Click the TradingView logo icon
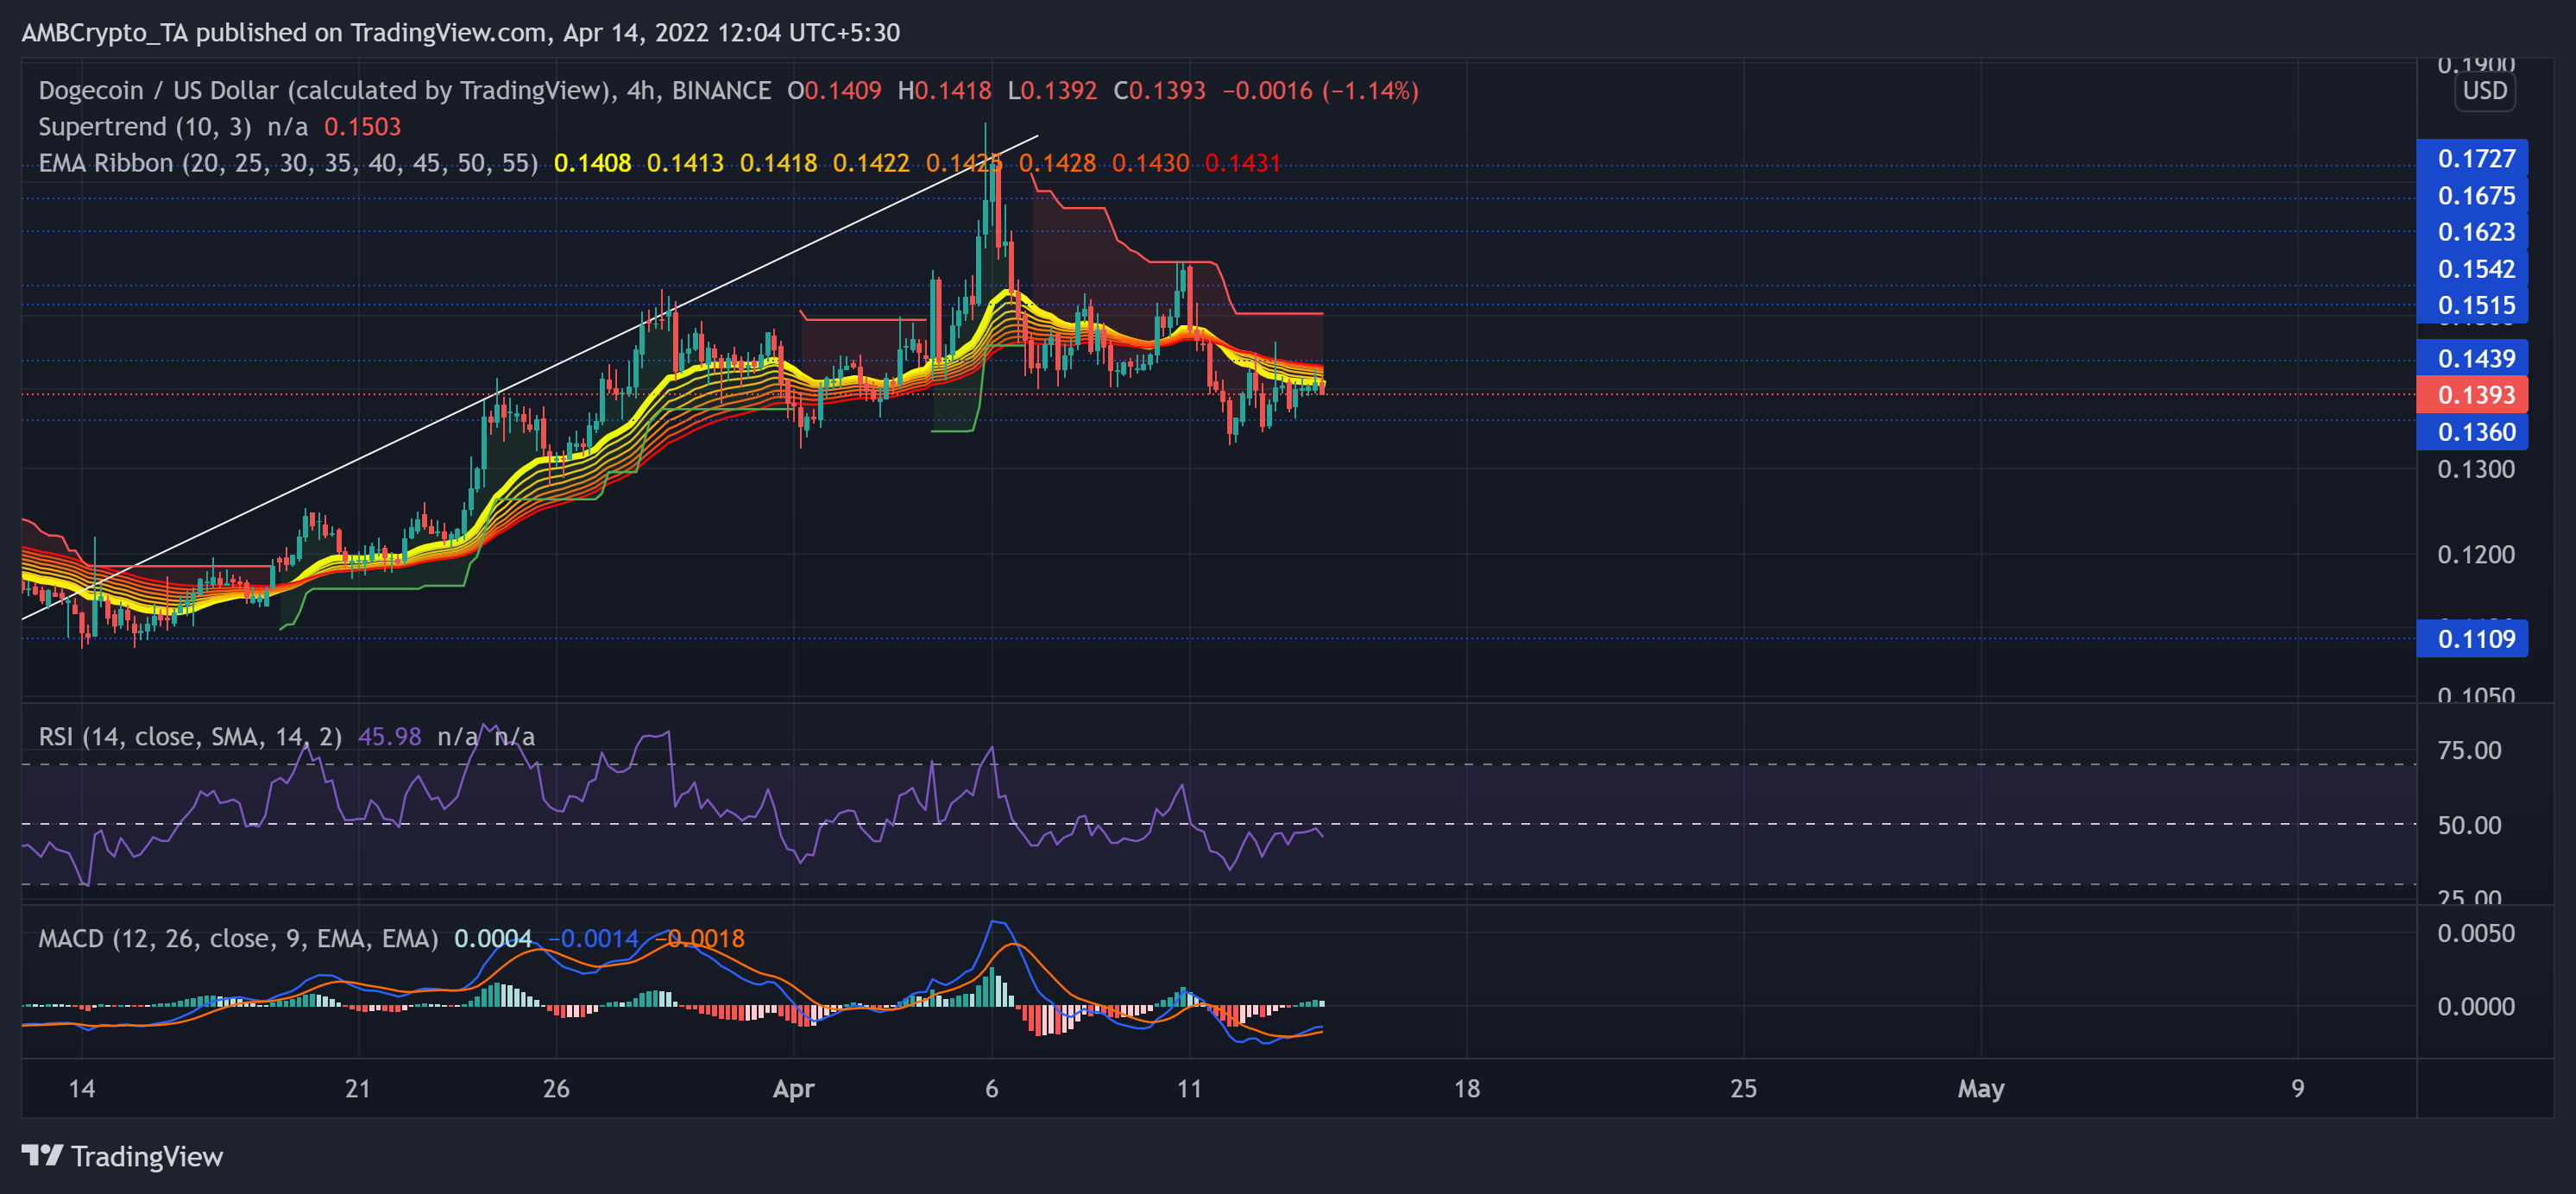The image size is (2576, 1194). click(x=44, y=1157)
